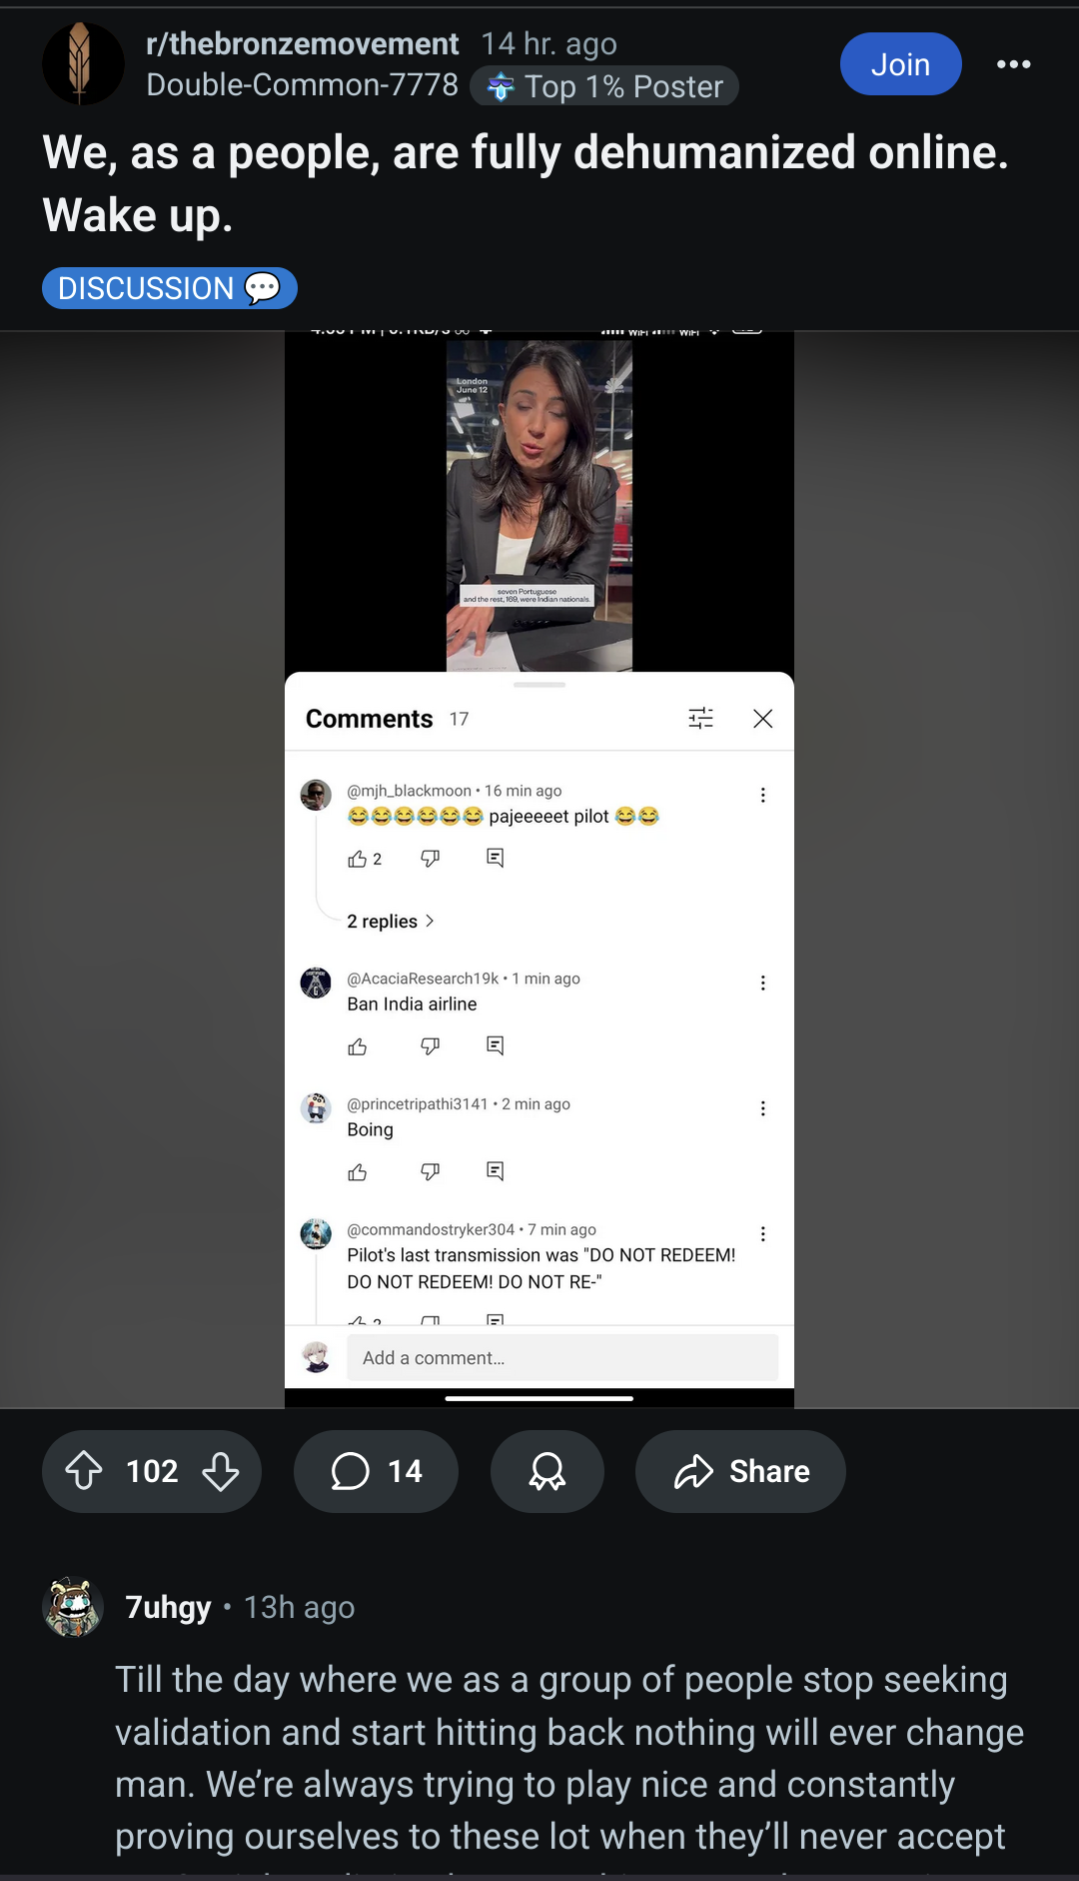Image resolution: width=1079 pixels, height=1881 pixels.
Task: Open options menu for AcaciaResearch19k comment
Action: click(763, 983)
